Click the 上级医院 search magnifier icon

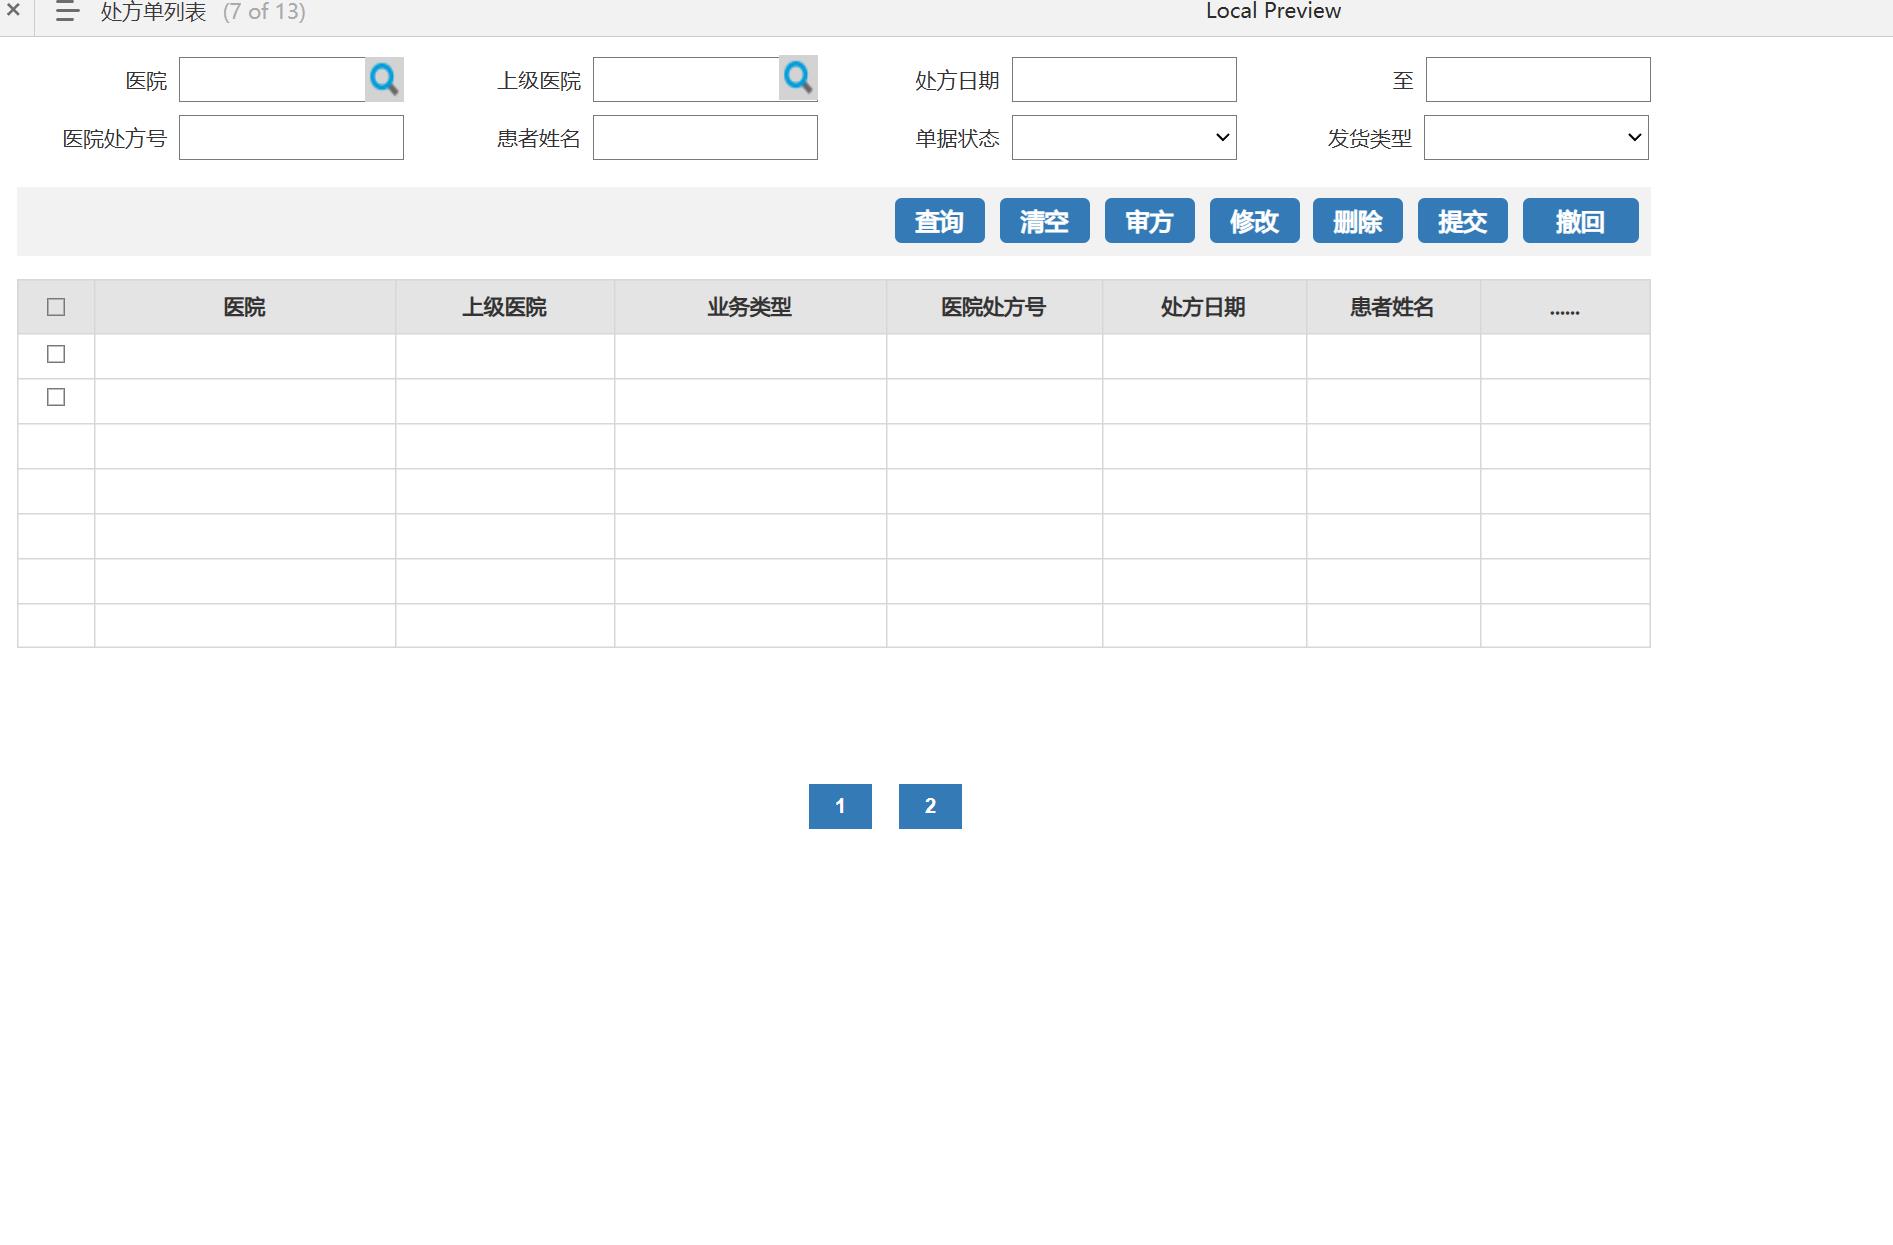798,78
